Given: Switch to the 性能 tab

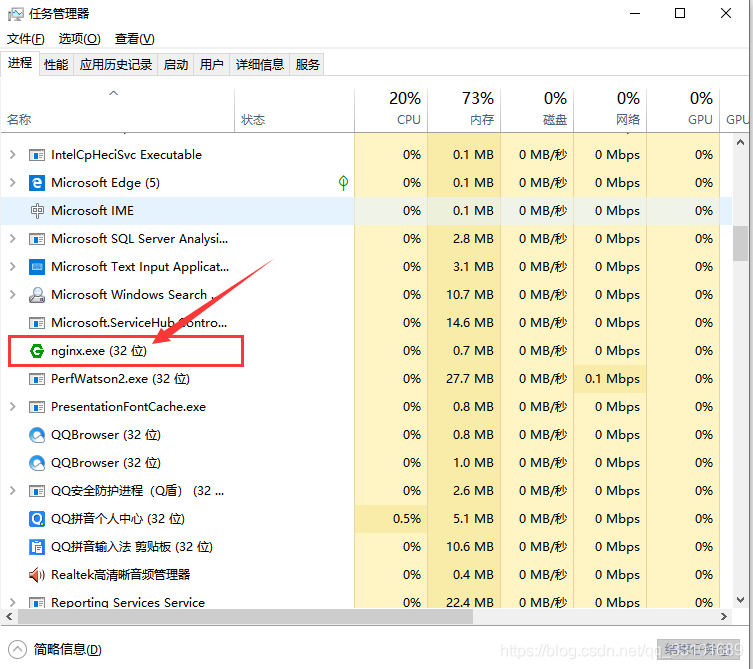Looking at the screenshot, I should coord(56,65).
